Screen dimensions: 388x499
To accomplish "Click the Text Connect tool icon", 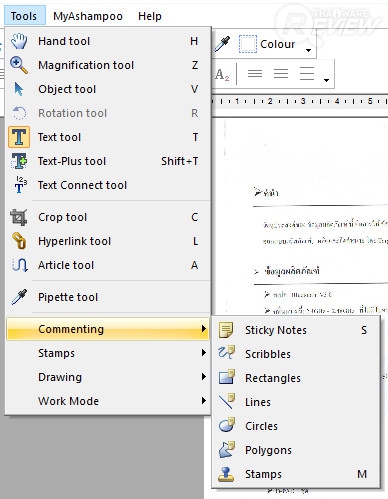I will tap(20, 185).
